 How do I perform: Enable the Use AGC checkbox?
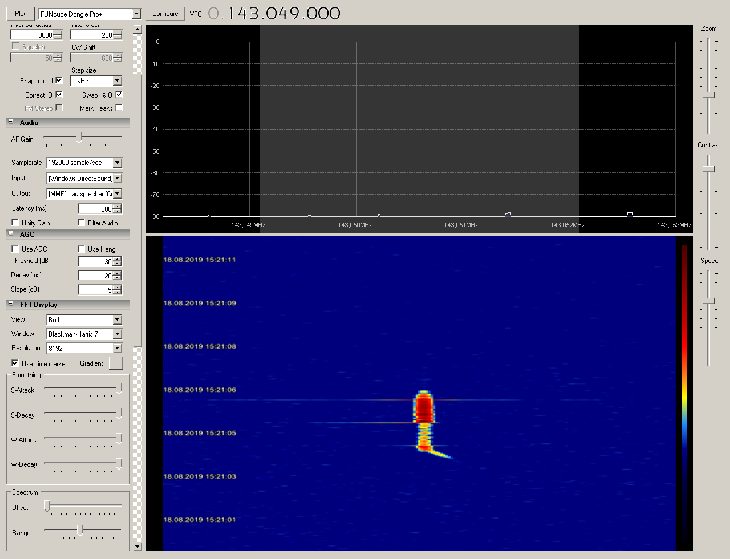(14, 248)
